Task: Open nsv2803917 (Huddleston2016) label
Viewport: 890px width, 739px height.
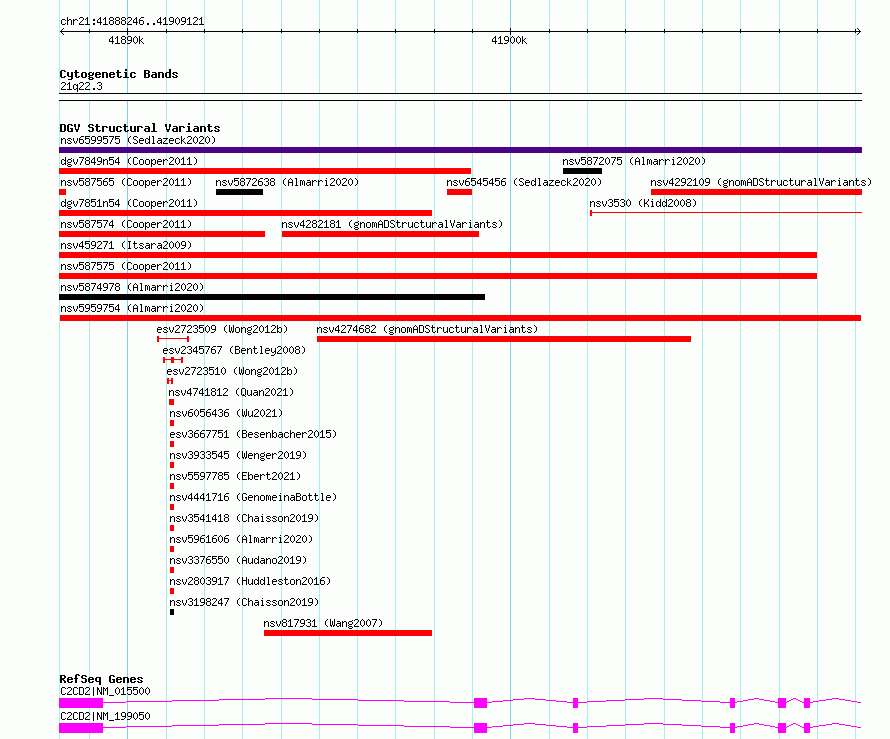Action: 250,581
